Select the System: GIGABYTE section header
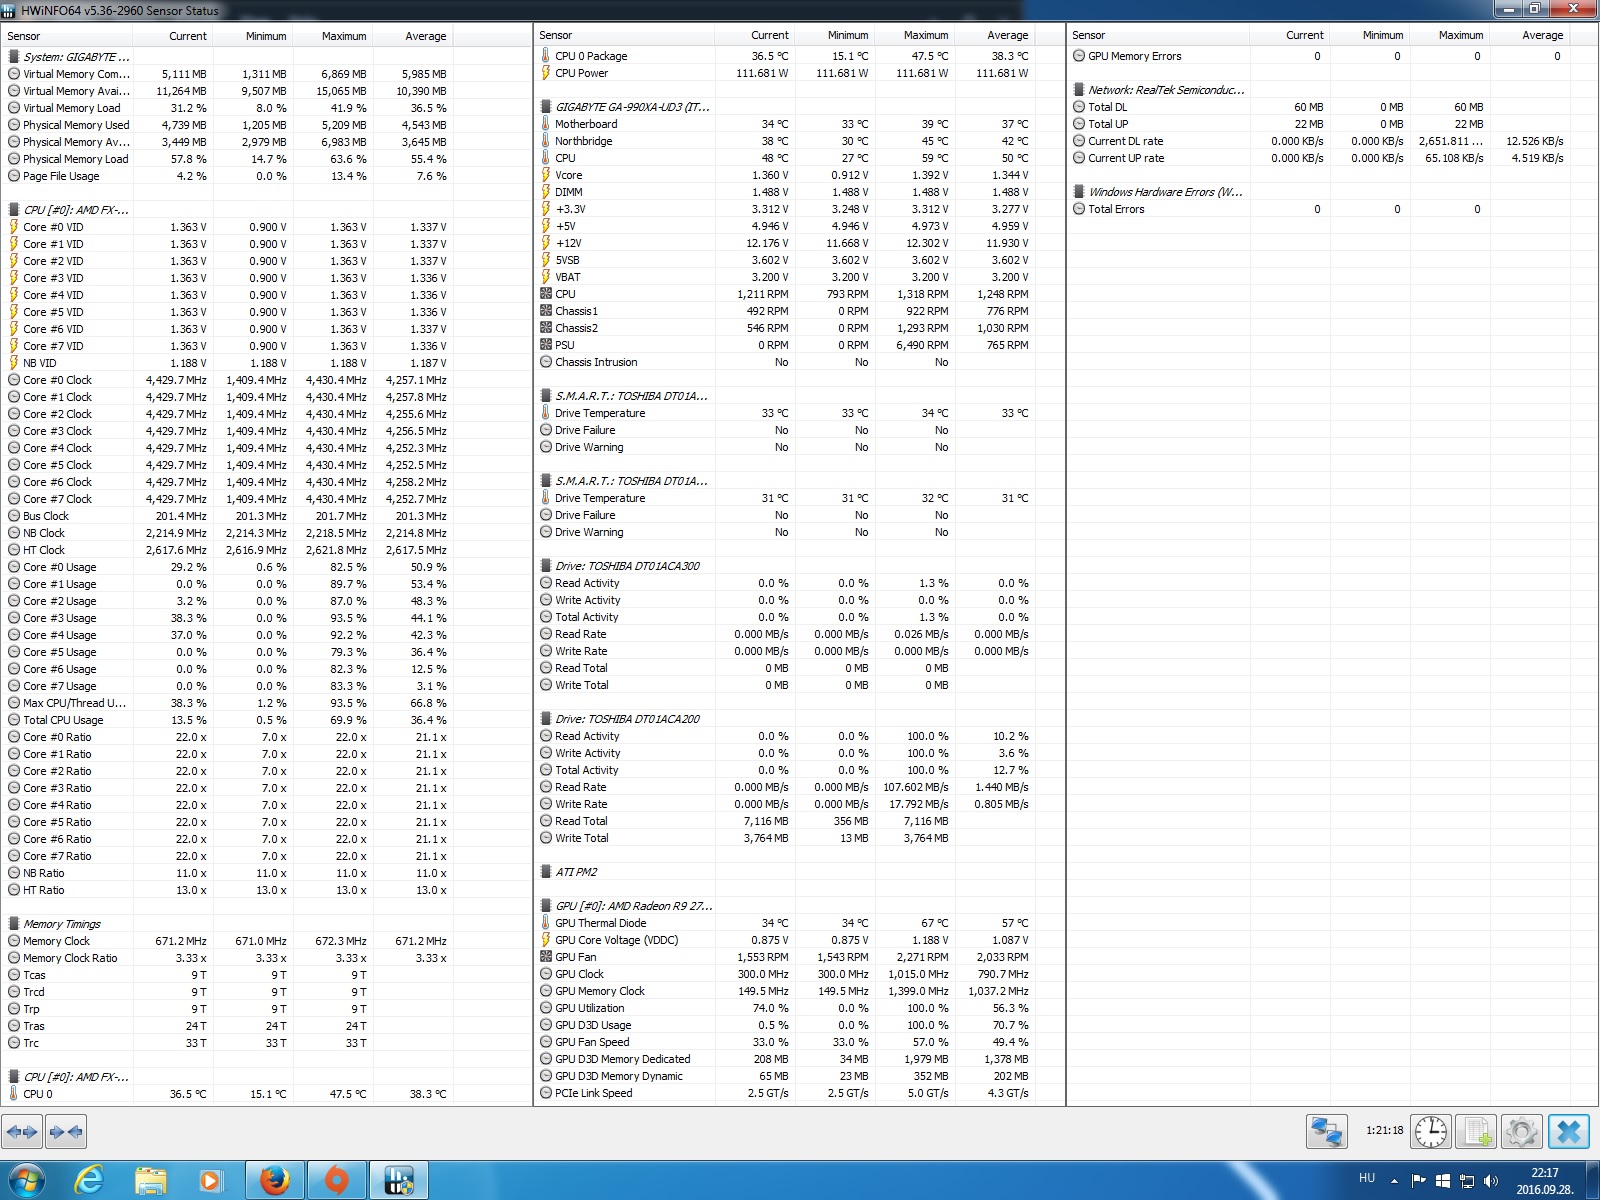This screenshot has width=1600, height=1200. point(266,57)
